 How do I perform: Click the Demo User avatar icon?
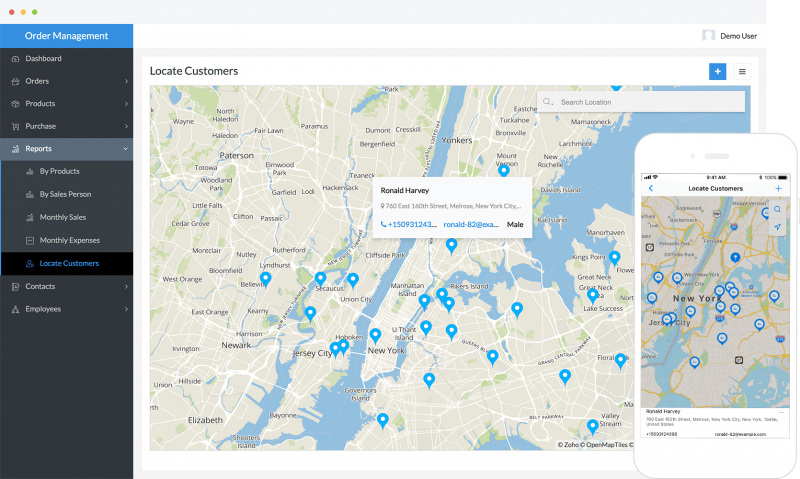pyautogui.click(x=708, y=36)
